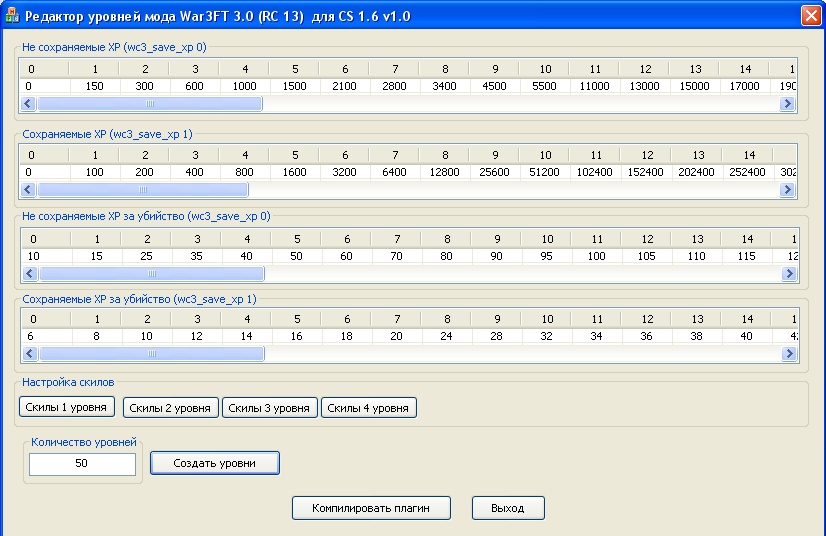The image size is (826, 536).
Task: Select cell with value 102400 in saved XP
Action: pos(595,172)
